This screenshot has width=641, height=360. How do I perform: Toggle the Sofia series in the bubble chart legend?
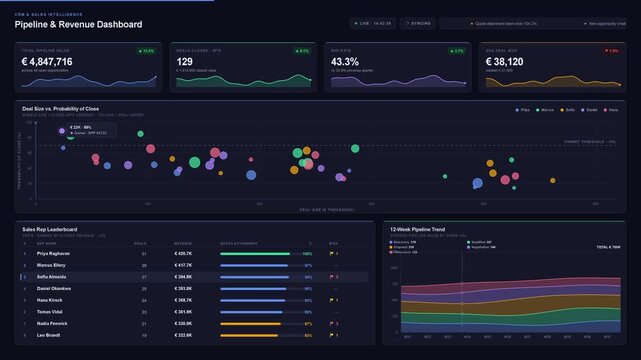coord(567,110)
